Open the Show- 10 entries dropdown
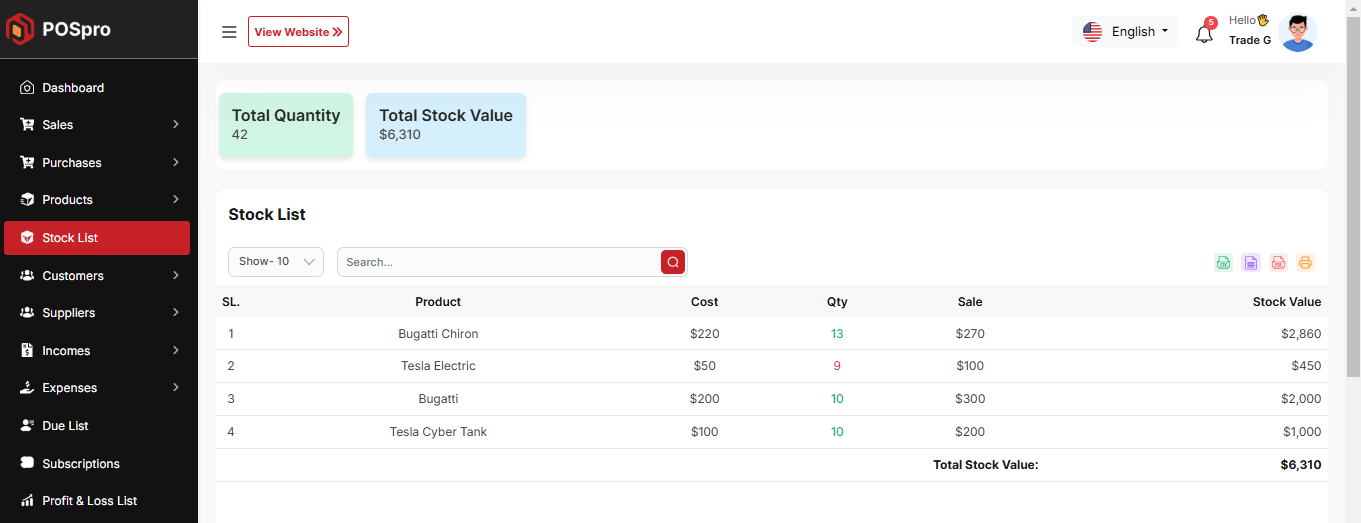Image resolution: width=1361 pixels, height=523 pixels. [276, 262]
